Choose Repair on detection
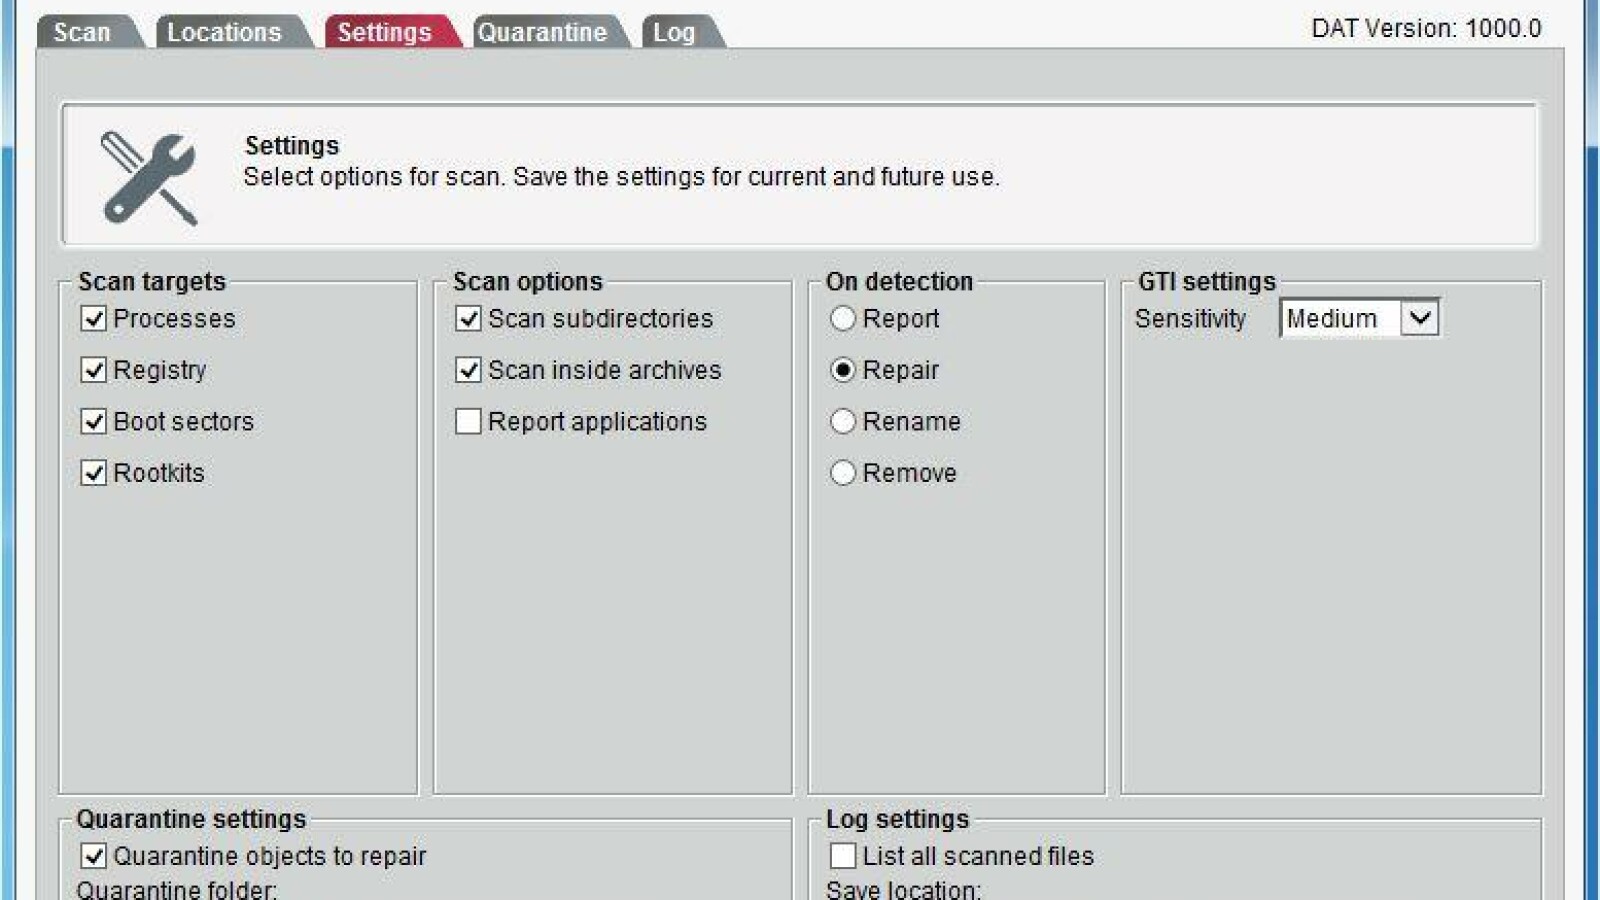The image size is (1600, 900). [841, 369]
